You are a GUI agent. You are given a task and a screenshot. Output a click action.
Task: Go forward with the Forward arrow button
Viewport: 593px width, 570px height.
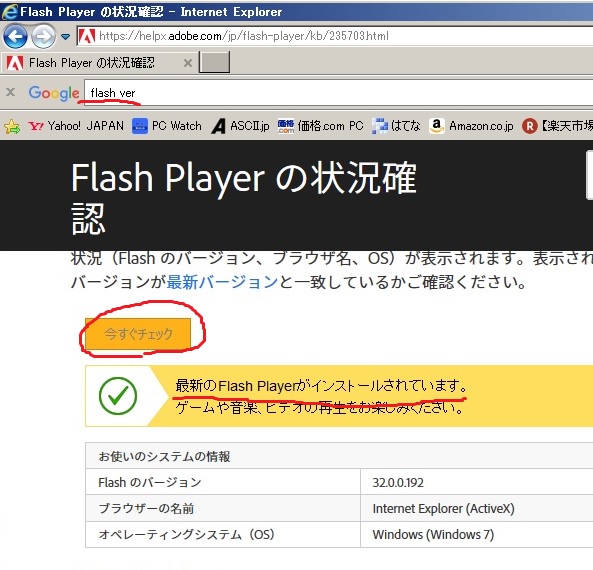[43, 36]
